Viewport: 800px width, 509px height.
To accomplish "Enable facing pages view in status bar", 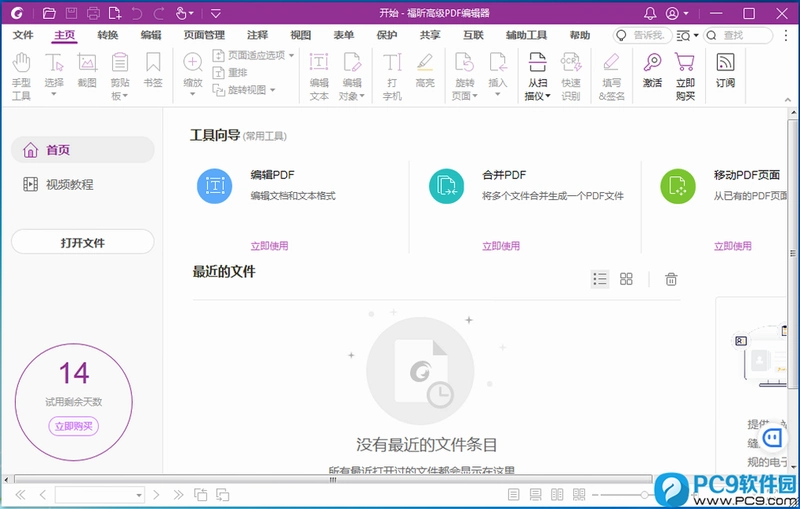I will 557,494.
